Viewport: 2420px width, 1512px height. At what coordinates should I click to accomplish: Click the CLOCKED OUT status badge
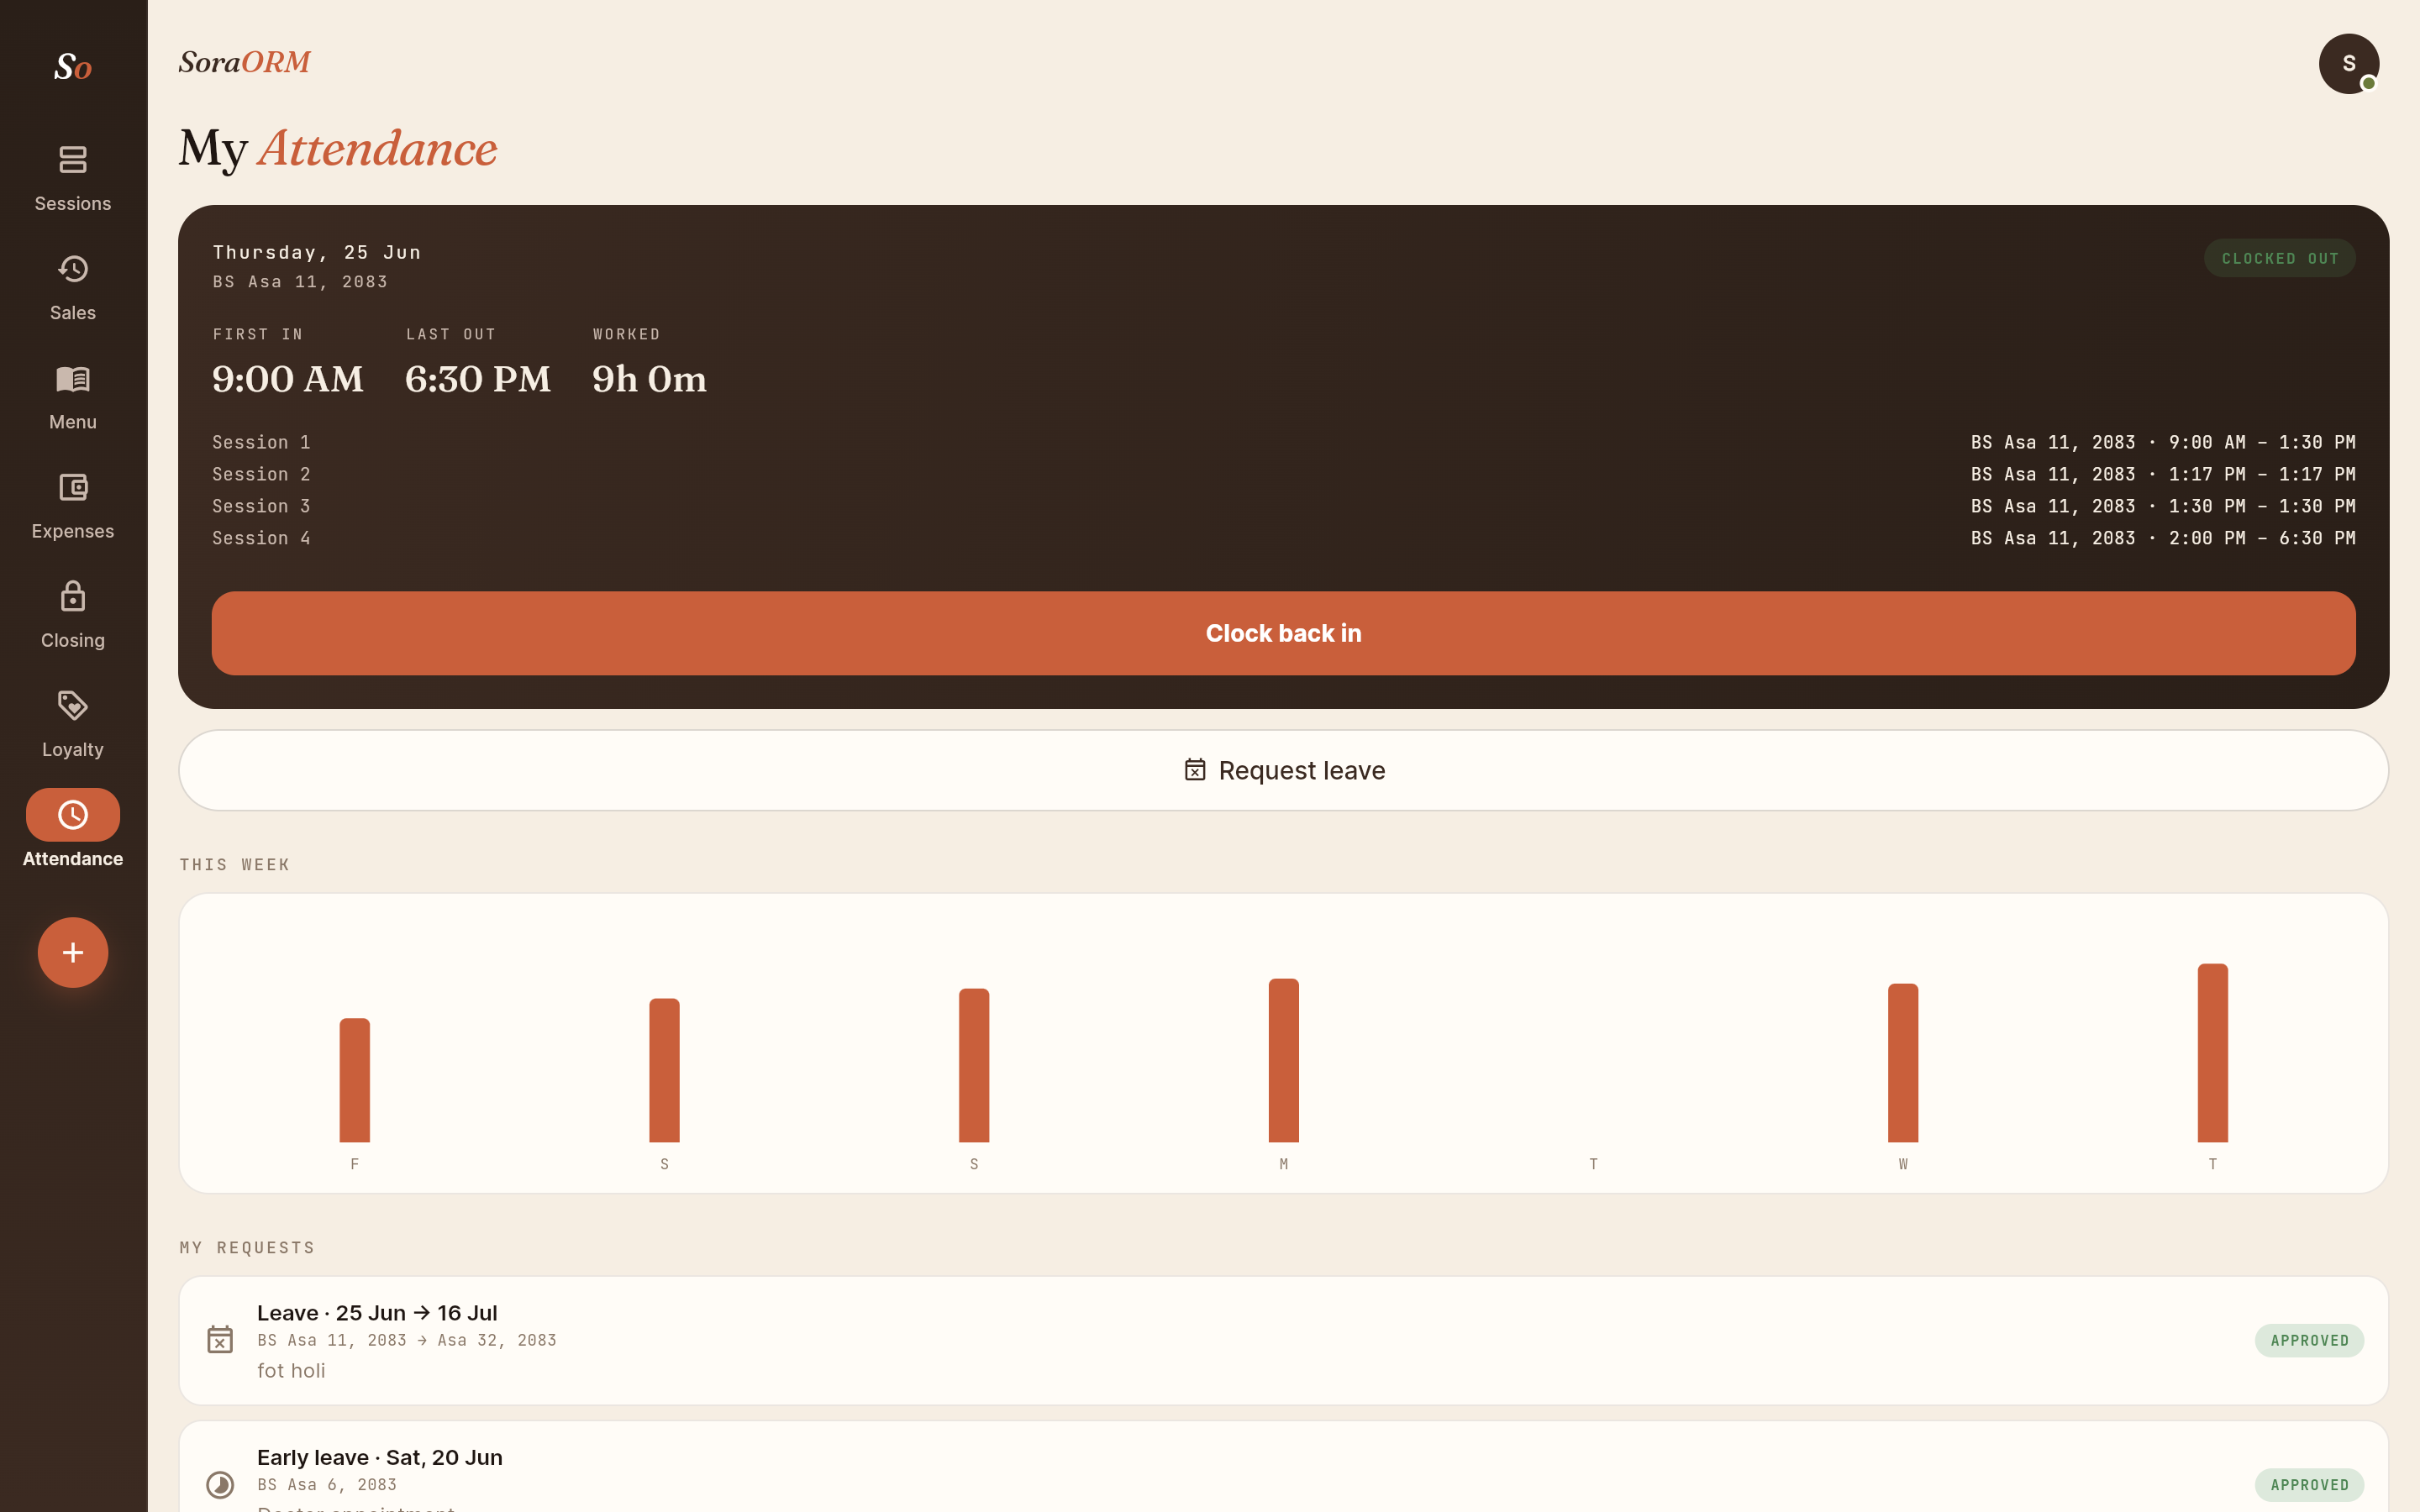point(2279,258)
